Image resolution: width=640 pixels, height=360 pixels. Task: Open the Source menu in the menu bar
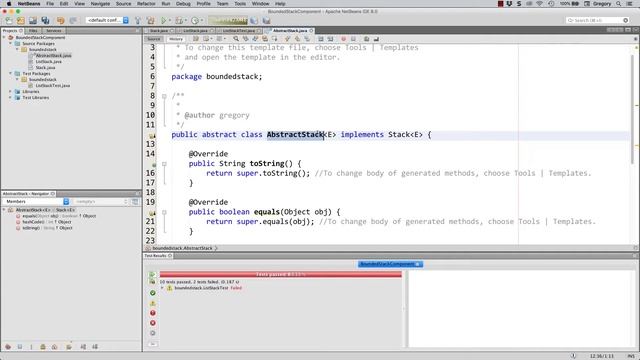[123, 4]
